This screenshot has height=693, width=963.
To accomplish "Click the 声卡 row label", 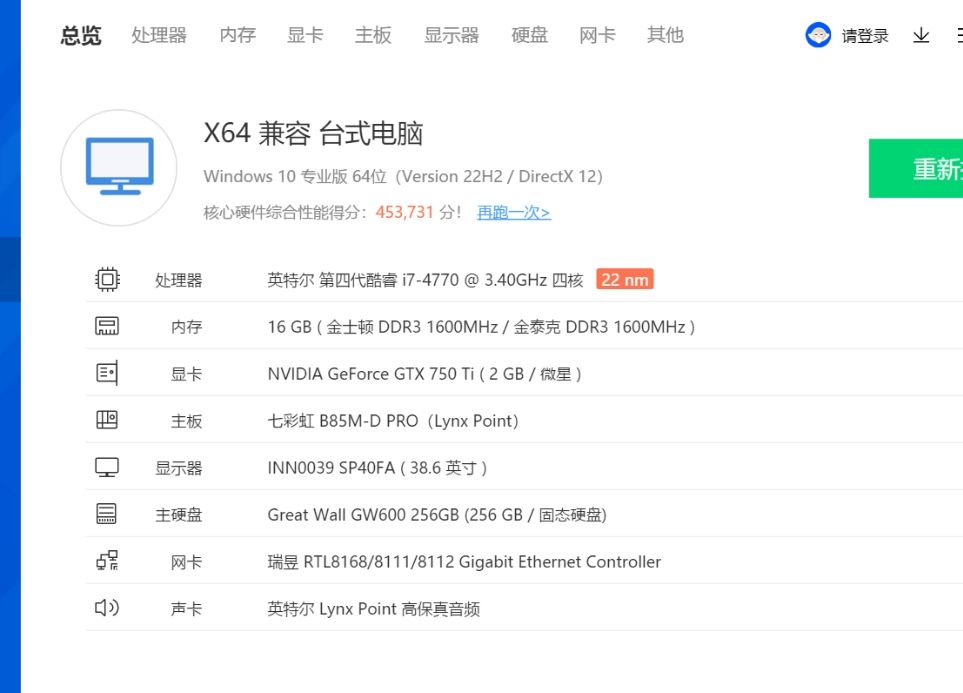I will click(x=187, y=609).
